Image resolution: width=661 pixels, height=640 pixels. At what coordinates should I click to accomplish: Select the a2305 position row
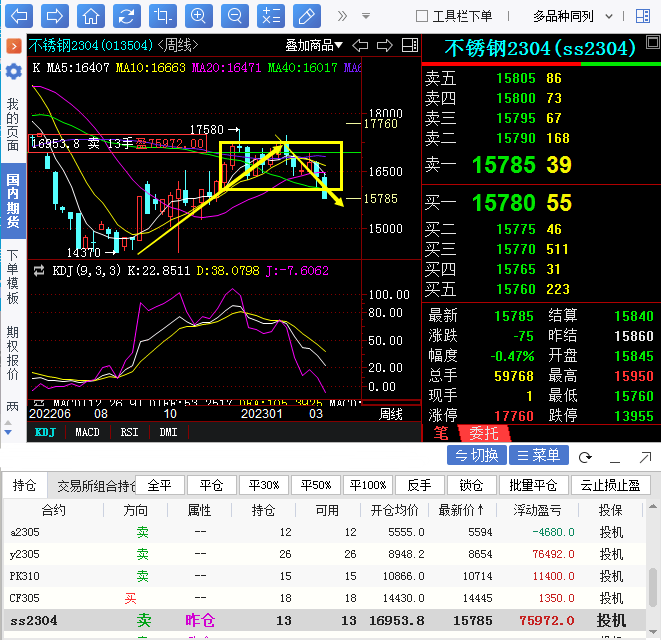[325, 532]
